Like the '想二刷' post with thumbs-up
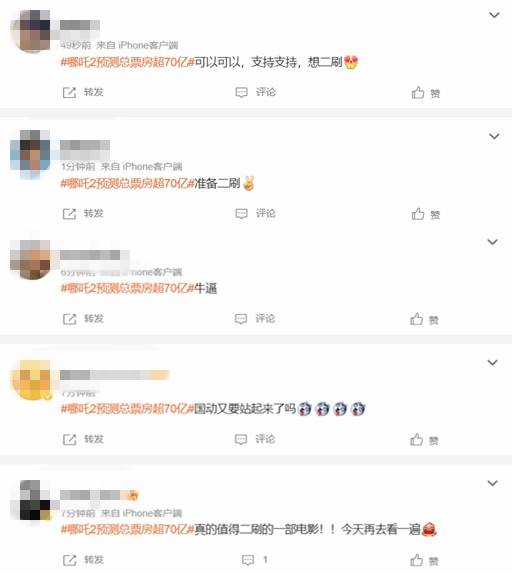The image size is (512, 573). (x=418, y=93)
